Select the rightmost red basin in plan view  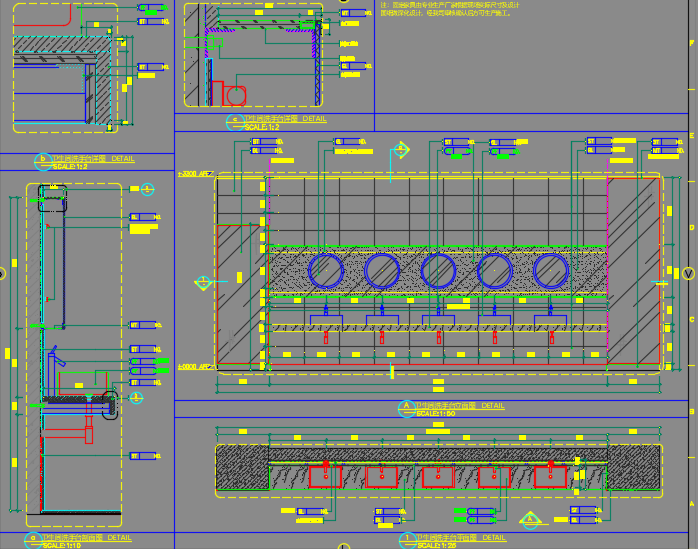[550, 477]
